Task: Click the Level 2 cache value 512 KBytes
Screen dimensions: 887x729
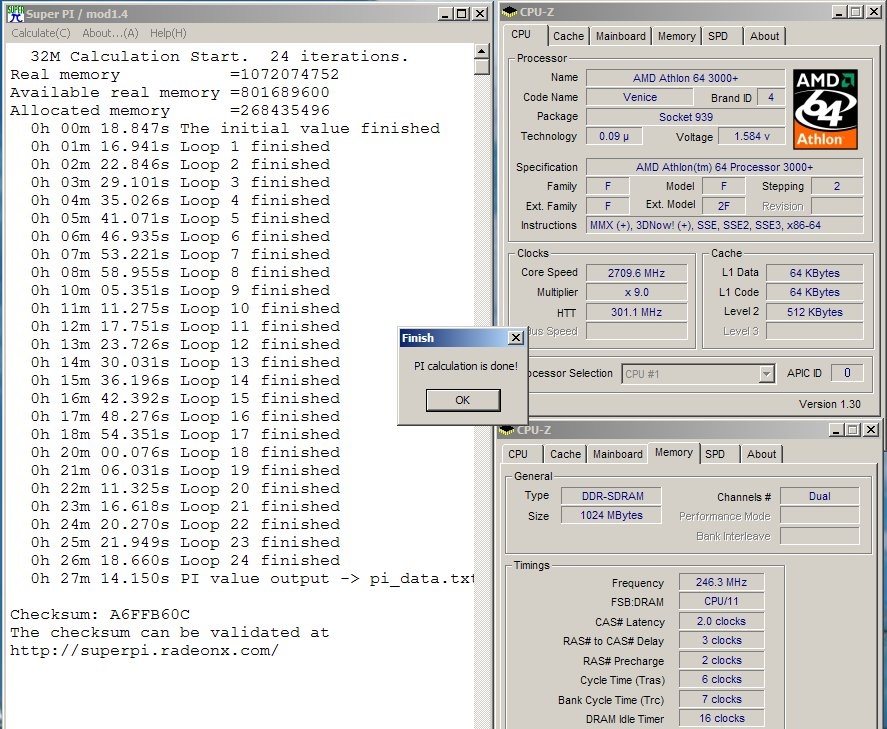Action: point(815,312)
